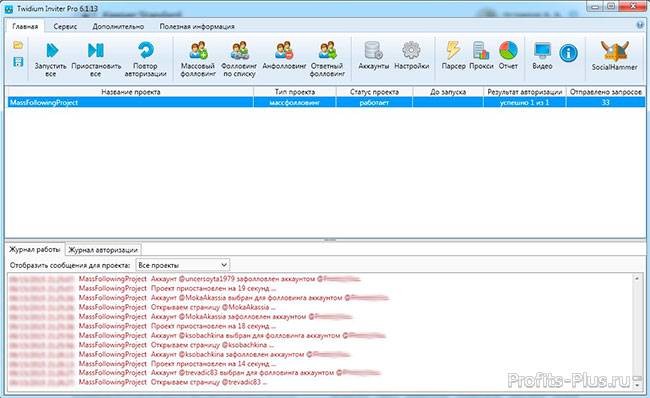The image size is (650, 398).
Task: Switch to the Главная tab
Action: tap(25, 26)
